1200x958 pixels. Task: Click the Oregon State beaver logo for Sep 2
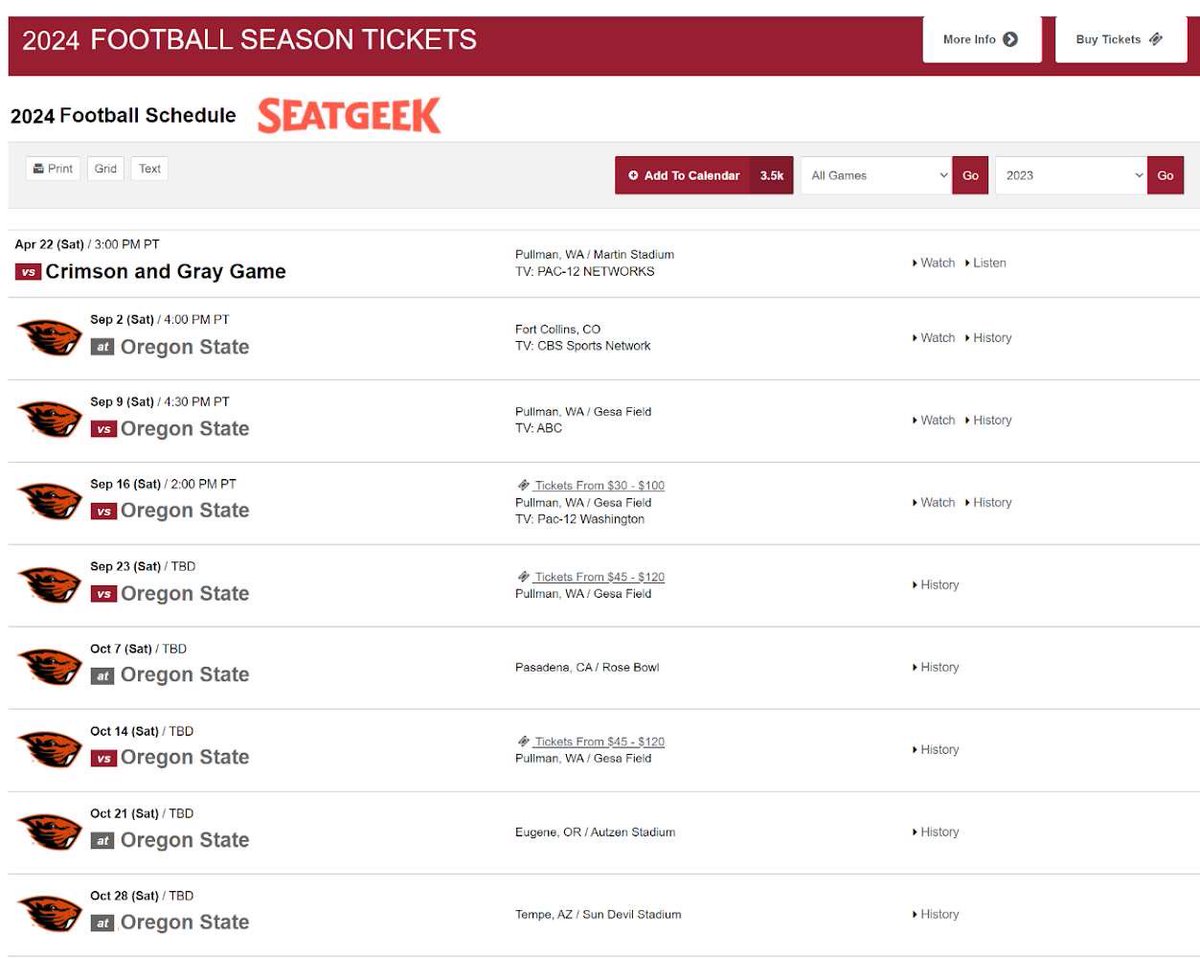coord(49,338)
